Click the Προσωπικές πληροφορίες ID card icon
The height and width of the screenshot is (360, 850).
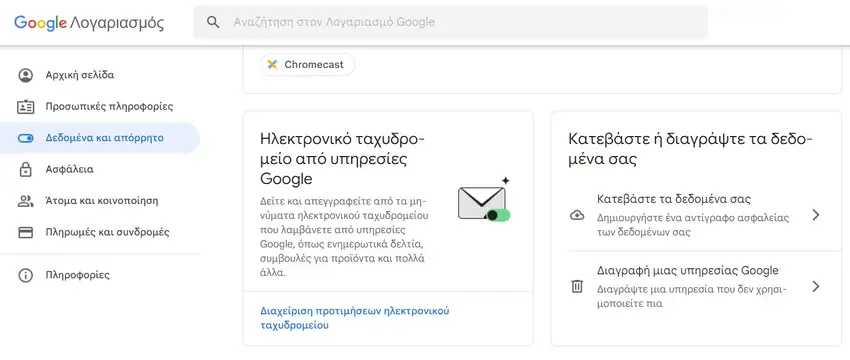tap(25, 107)
